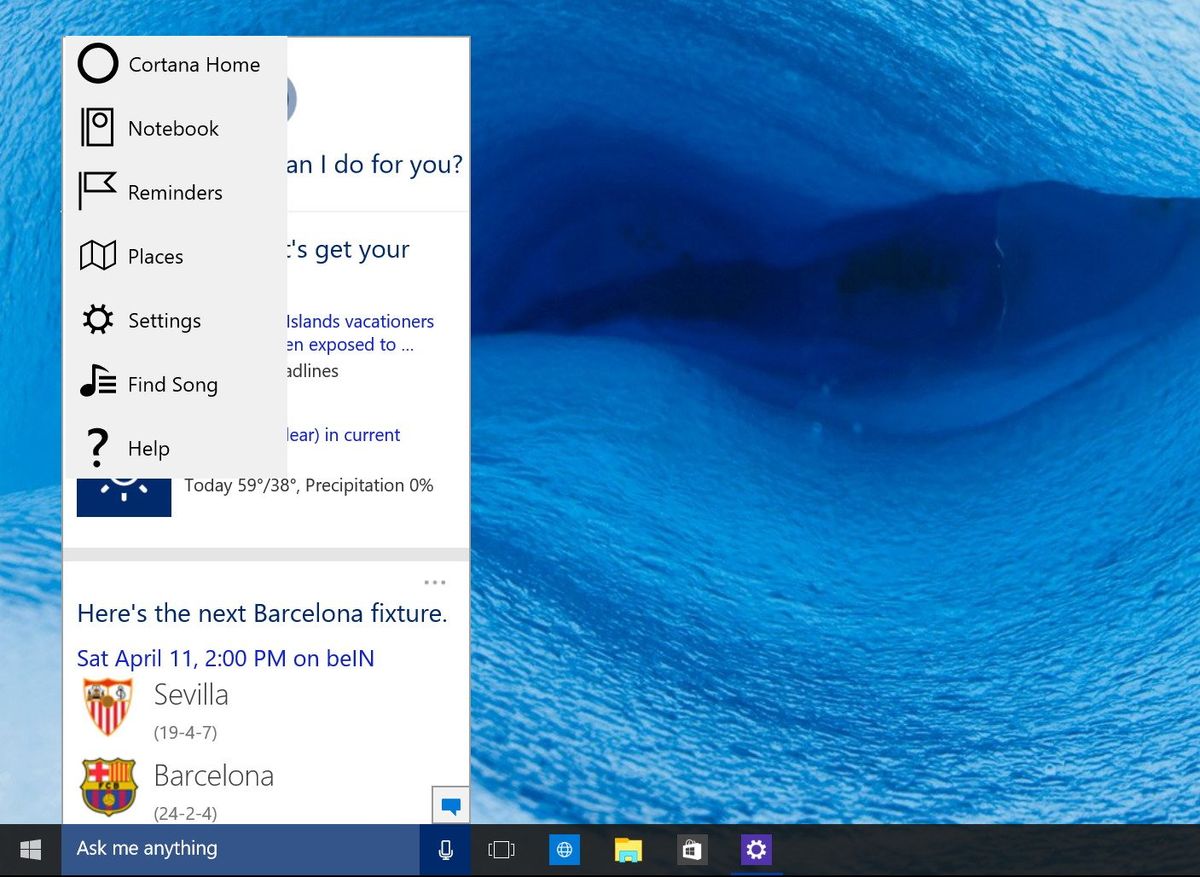The image size is (1200, 877).
Task: Expand the fixture card options ellipsis
Action: coord(435,582)
